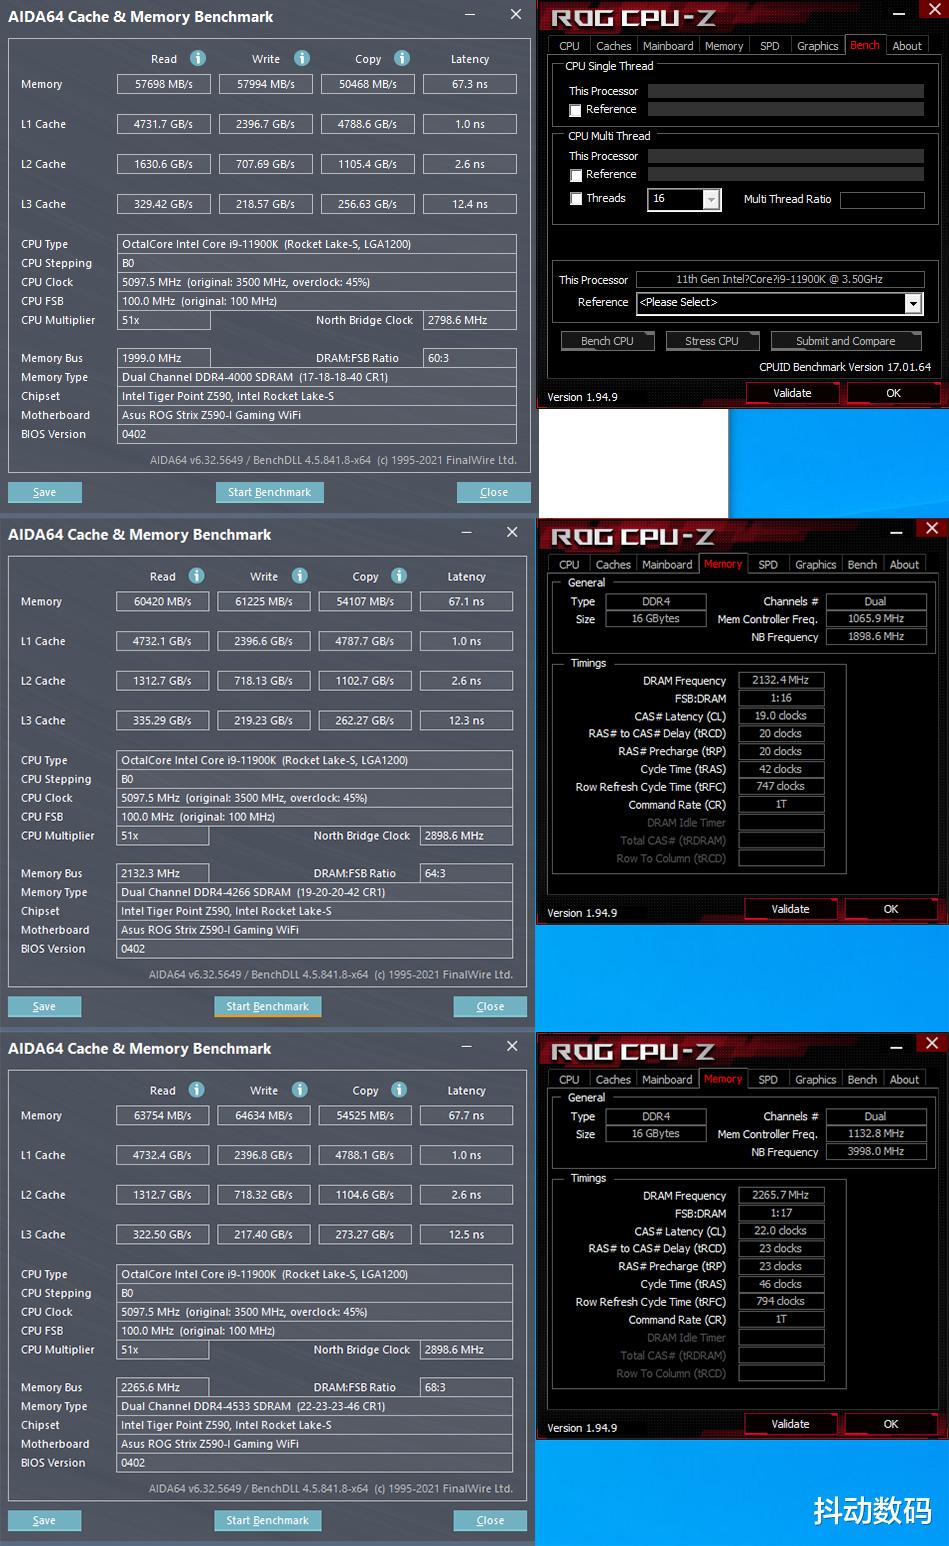Open SPD tab in middle CPU-Z window

[x=768, y=565]
